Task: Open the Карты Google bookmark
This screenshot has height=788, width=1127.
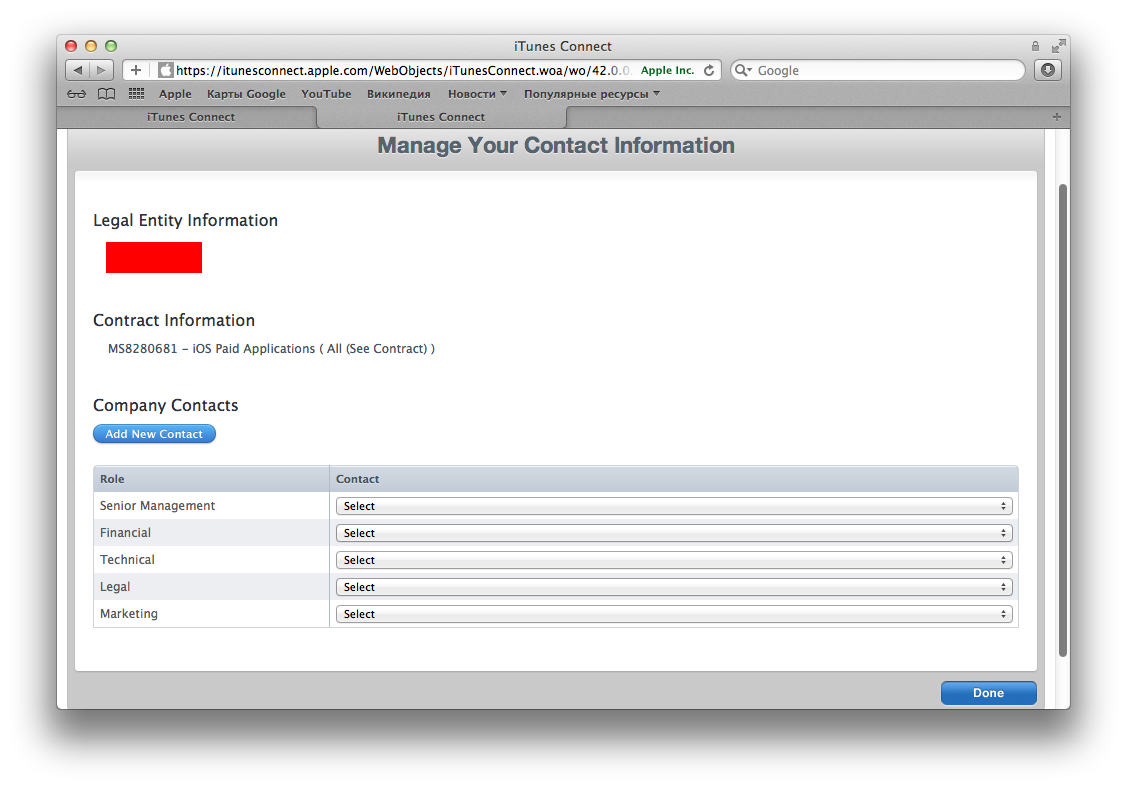Action: click(246, 93)
